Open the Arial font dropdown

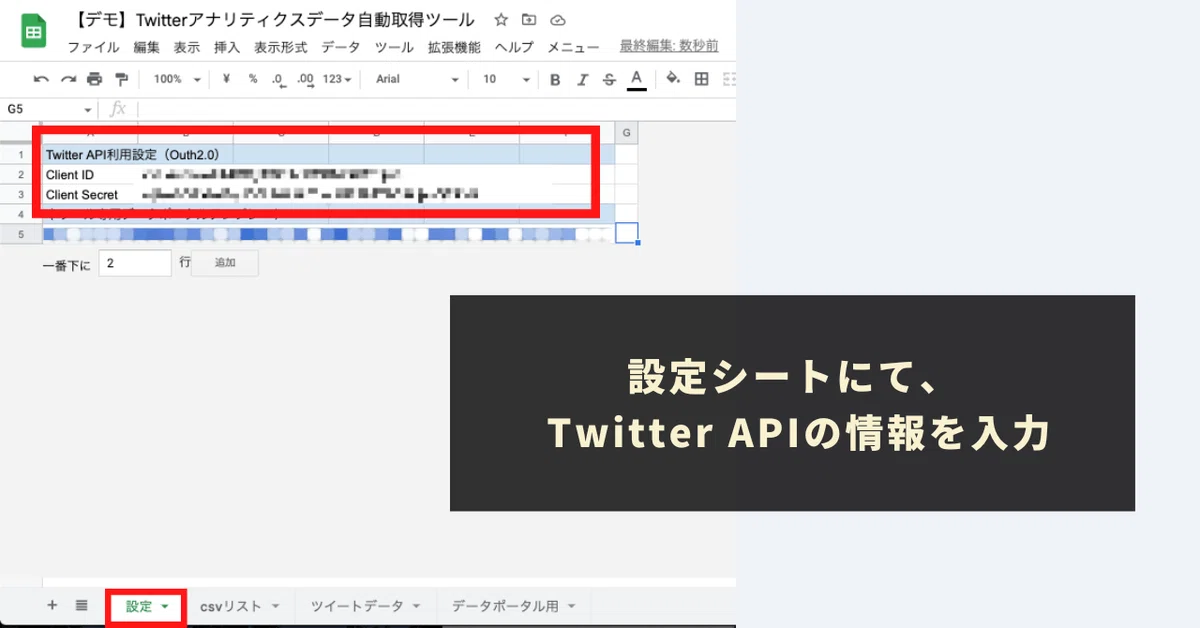click(418, 79)
